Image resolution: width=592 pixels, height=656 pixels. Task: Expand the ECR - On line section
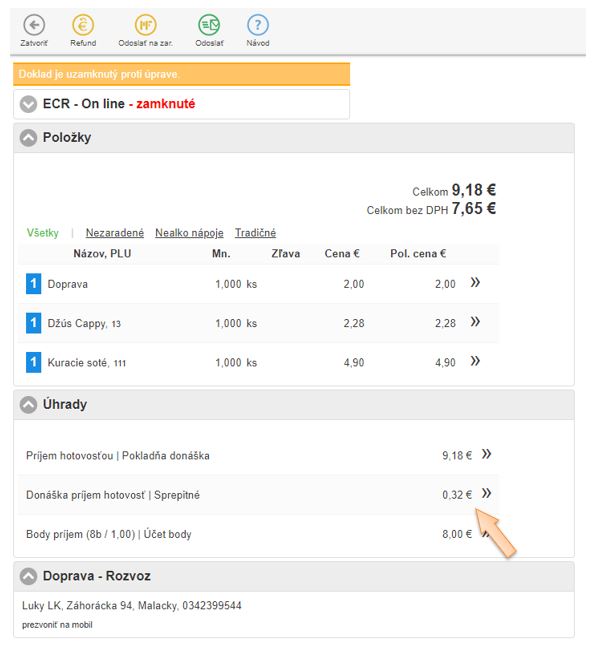coord(28,104)
